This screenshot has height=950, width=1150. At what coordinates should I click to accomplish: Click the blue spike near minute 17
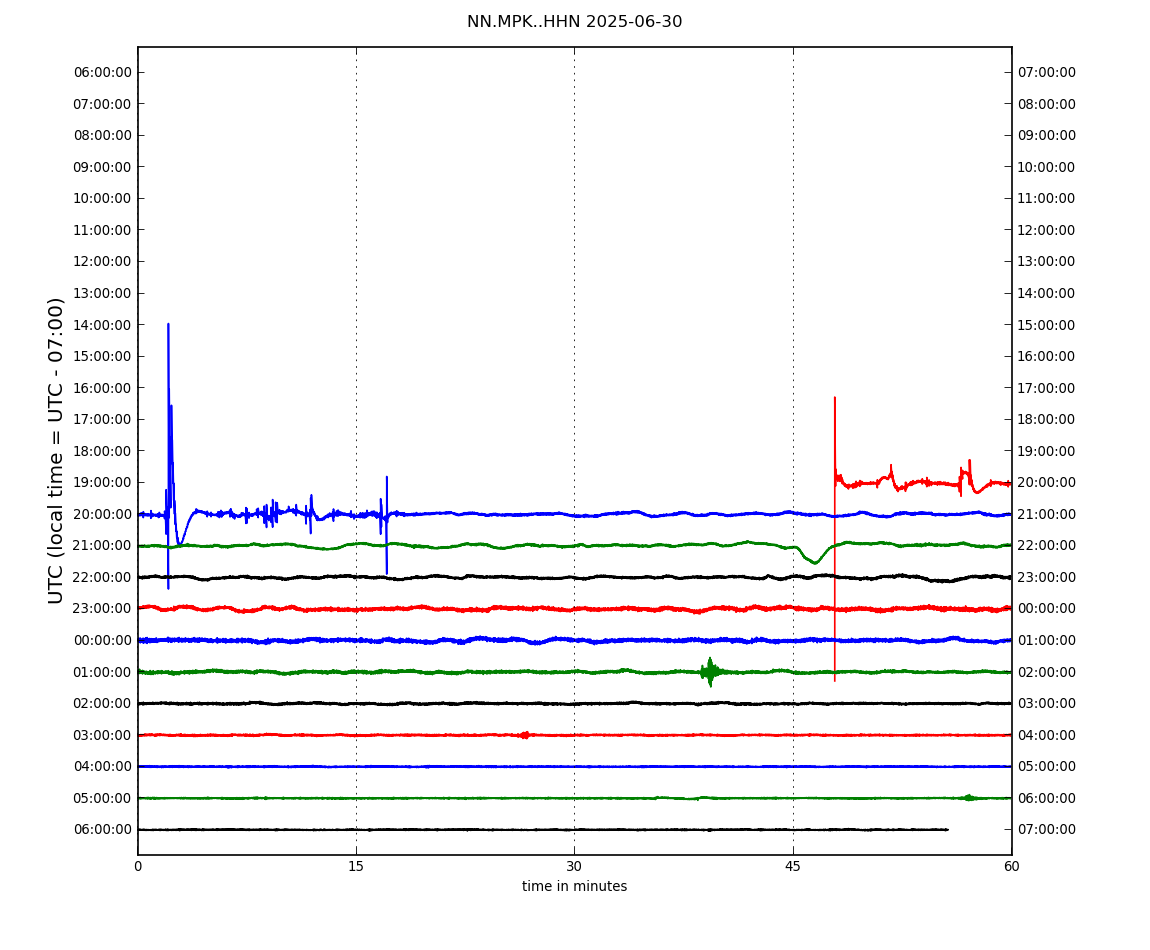387,525
